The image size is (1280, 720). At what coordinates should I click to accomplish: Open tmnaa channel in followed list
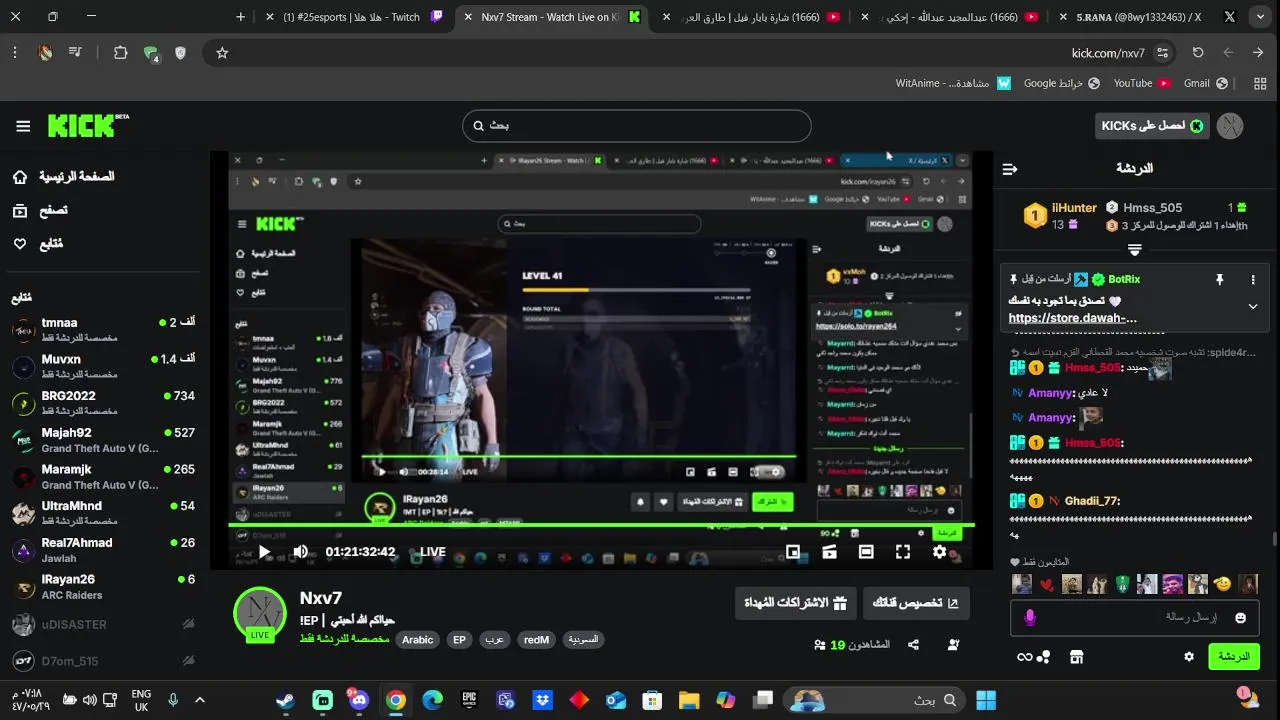[103, 329]
